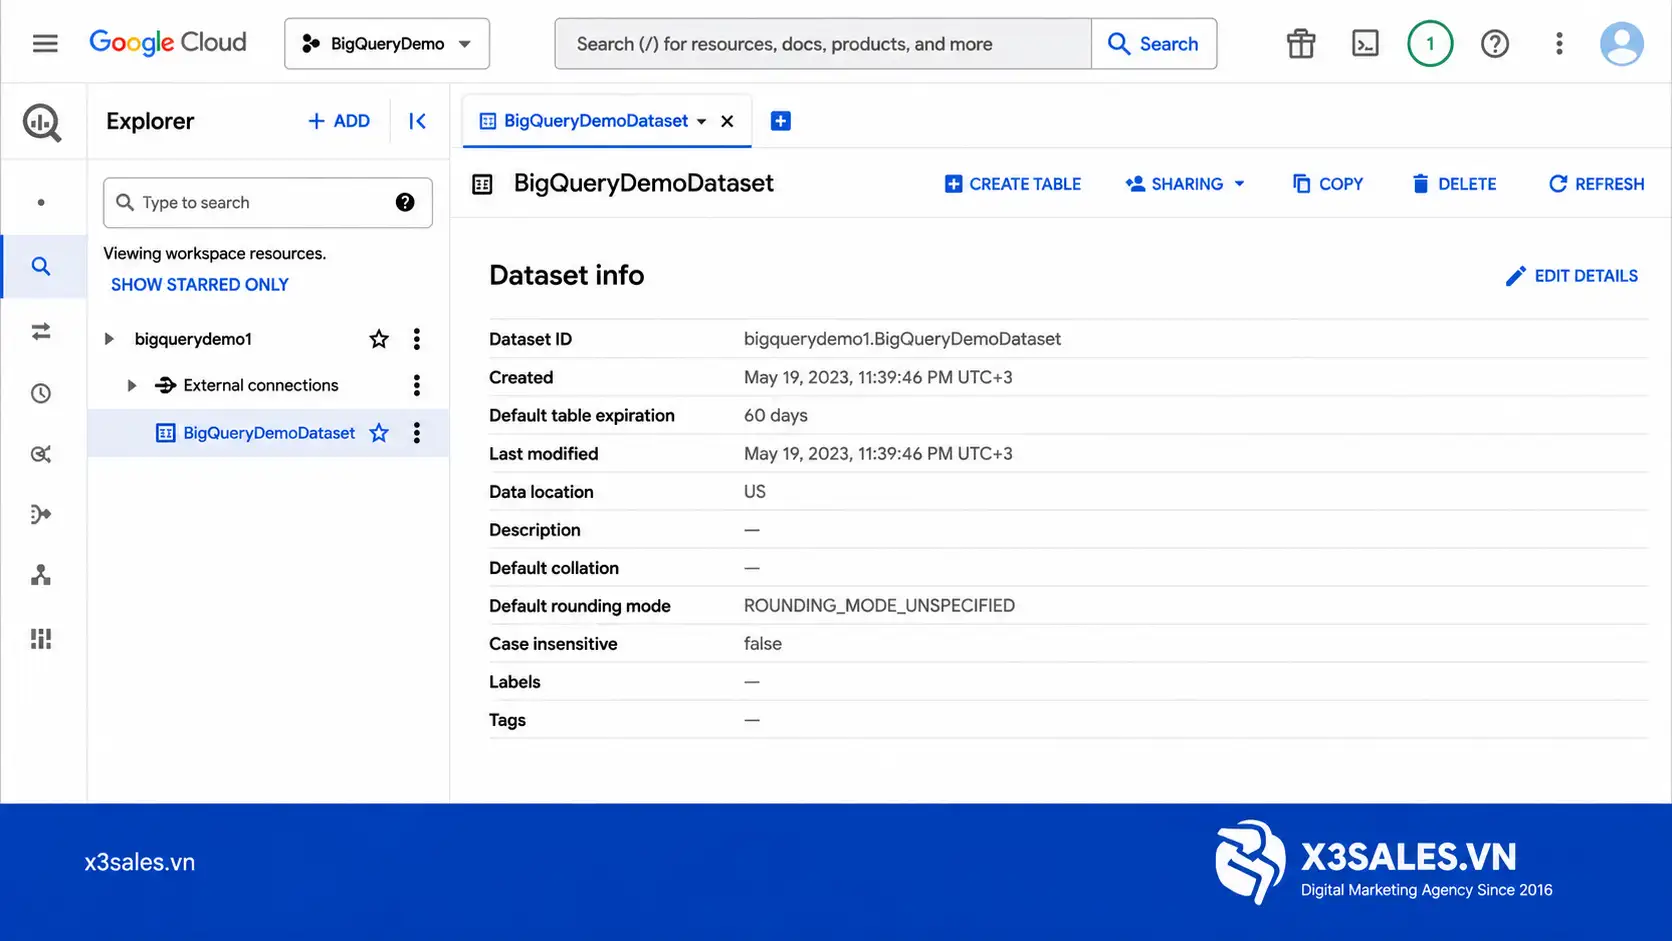Click the SHOW STARRED ONLY link
The height and width of the screenshot is (941, 1672).
[x=200, y=285]
